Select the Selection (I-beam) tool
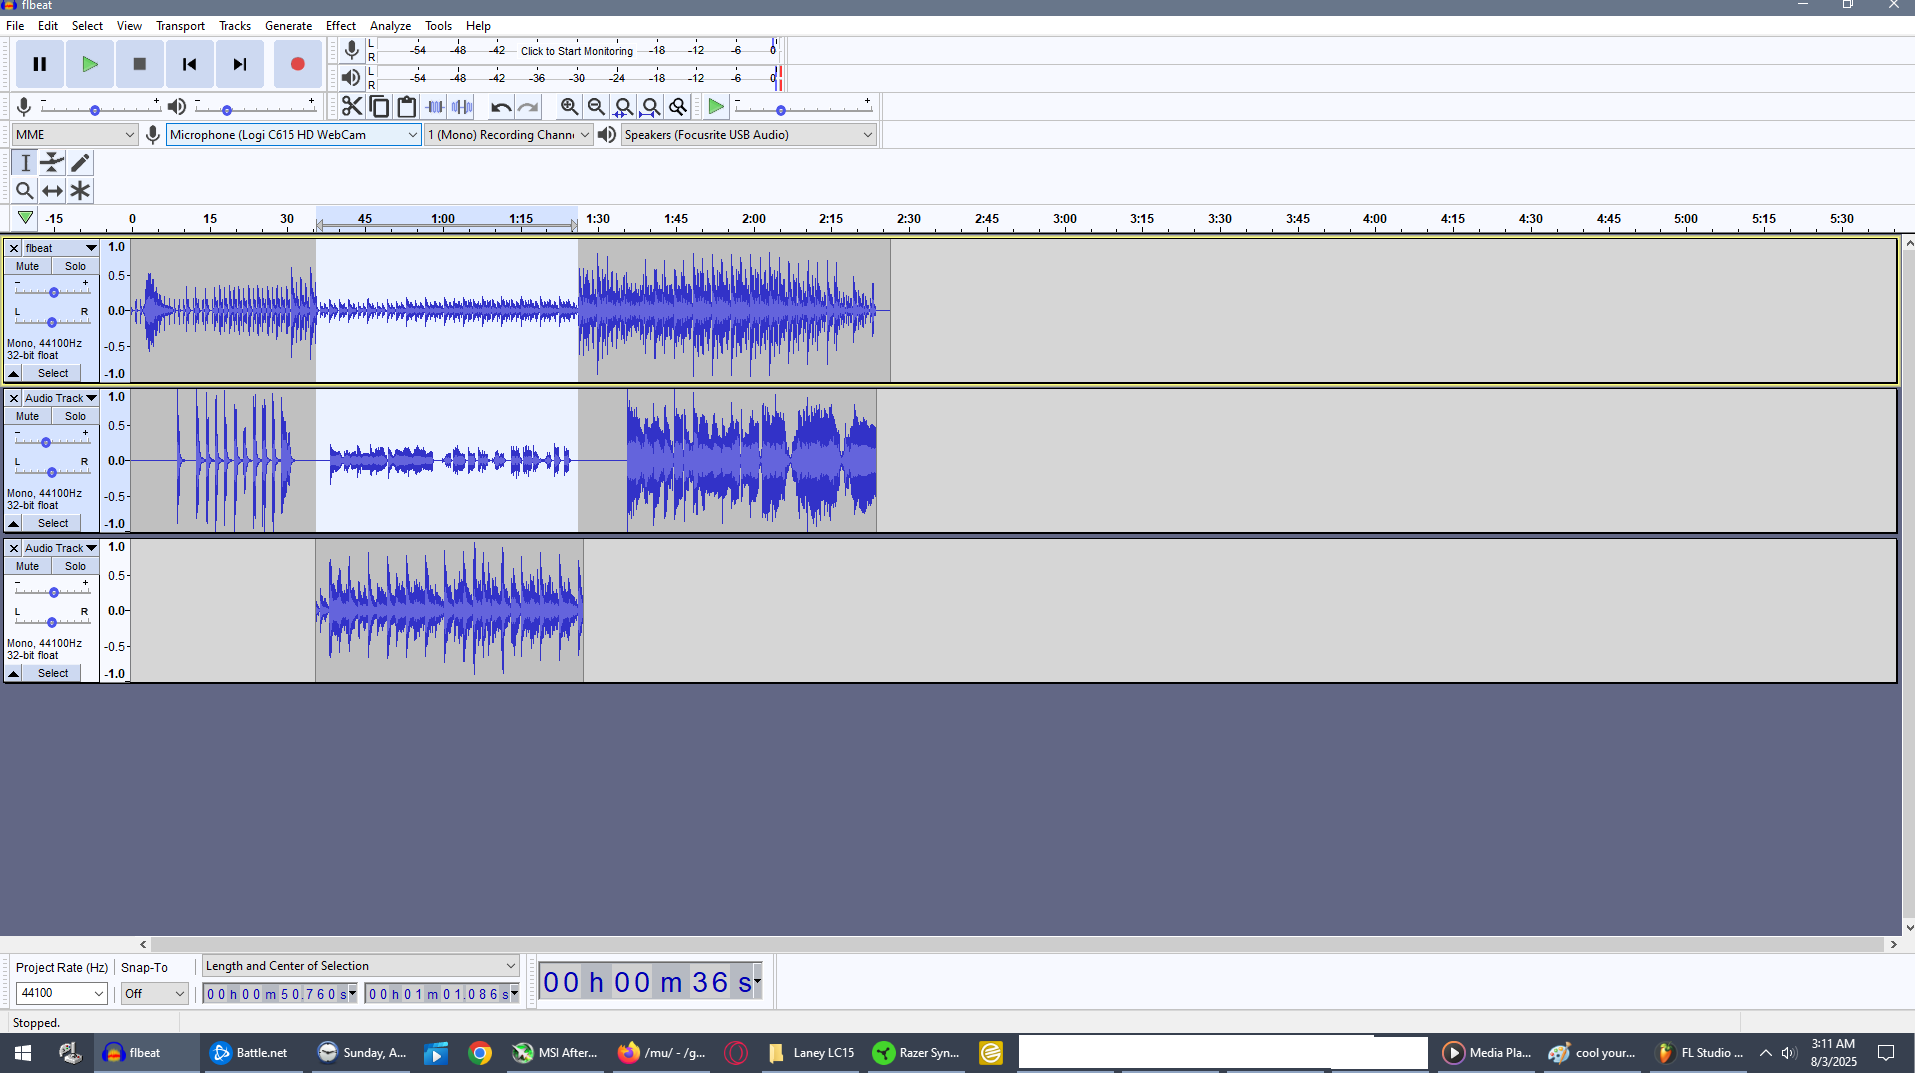Screen dimensions: 1915x1073 [25, 162]
